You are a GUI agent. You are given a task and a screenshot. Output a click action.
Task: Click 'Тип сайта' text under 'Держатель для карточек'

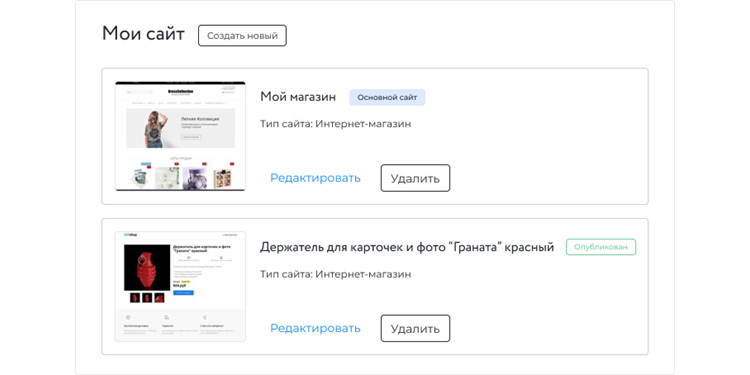335,275
